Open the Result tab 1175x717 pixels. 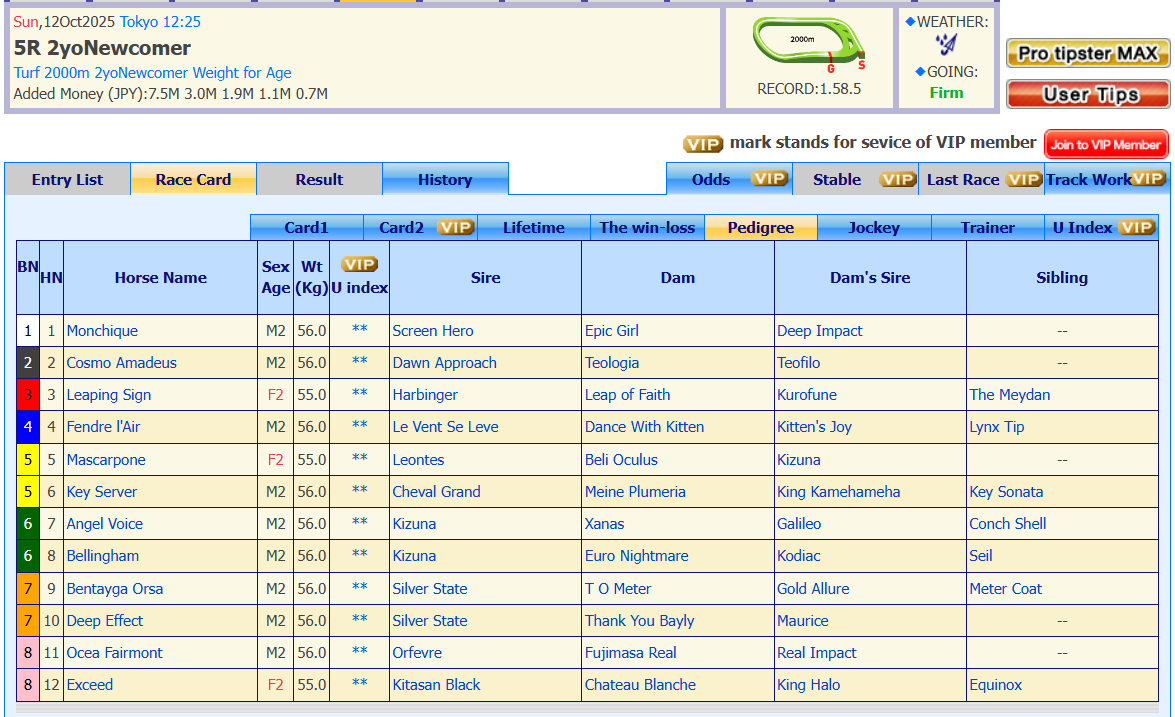pyautogui.click(x=319, y=180)
